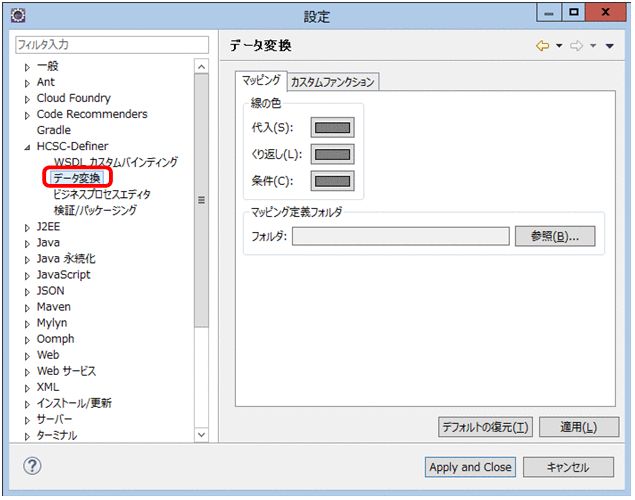Switch to the カスタムファンクション tab
635x500 pixels.
(x=332, y=82)
